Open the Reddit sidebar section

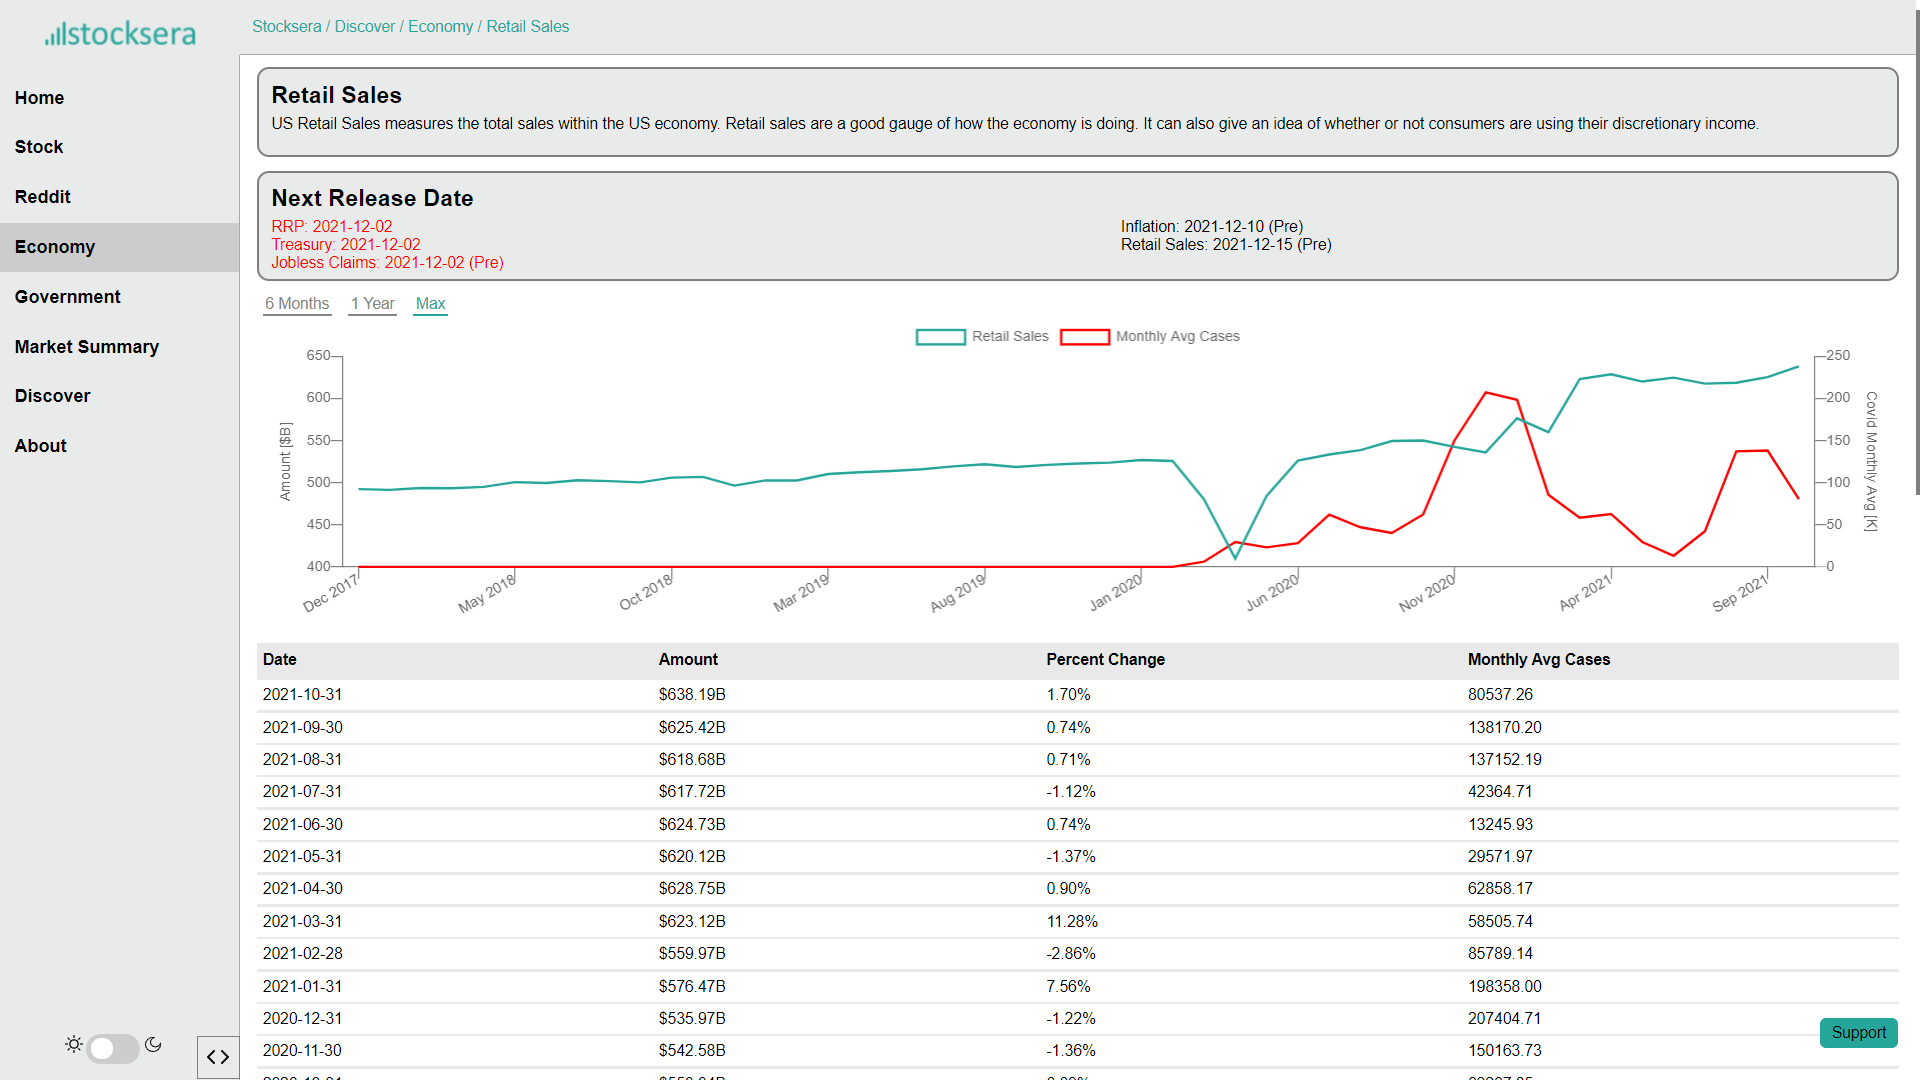43,197
